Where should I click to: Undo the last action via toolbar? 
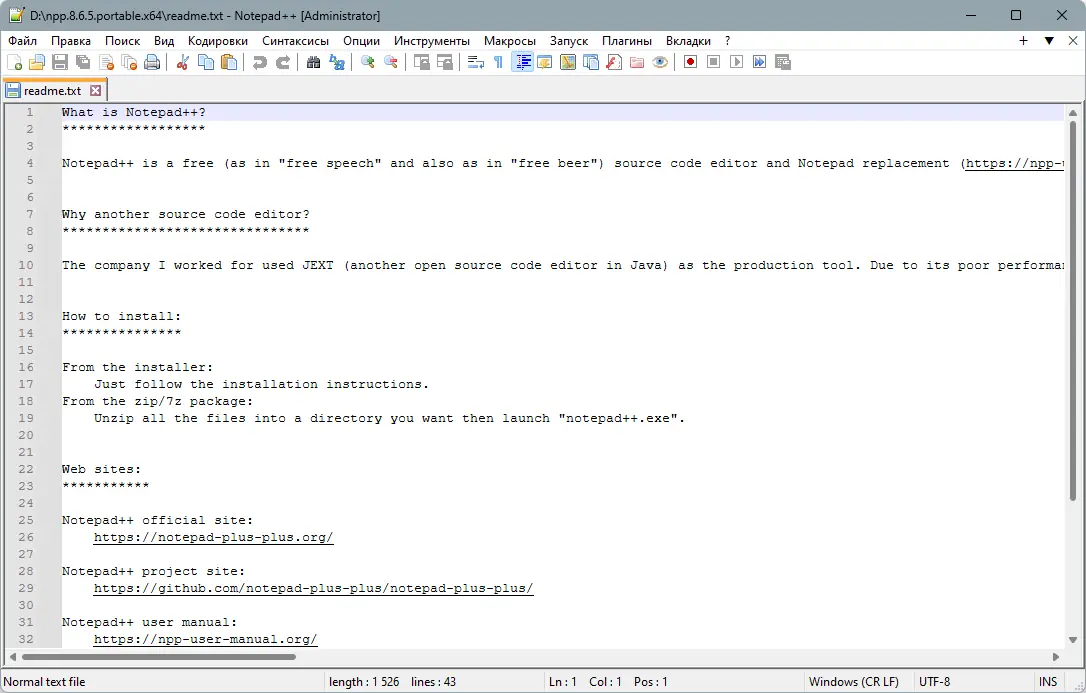tap(260, 62)
